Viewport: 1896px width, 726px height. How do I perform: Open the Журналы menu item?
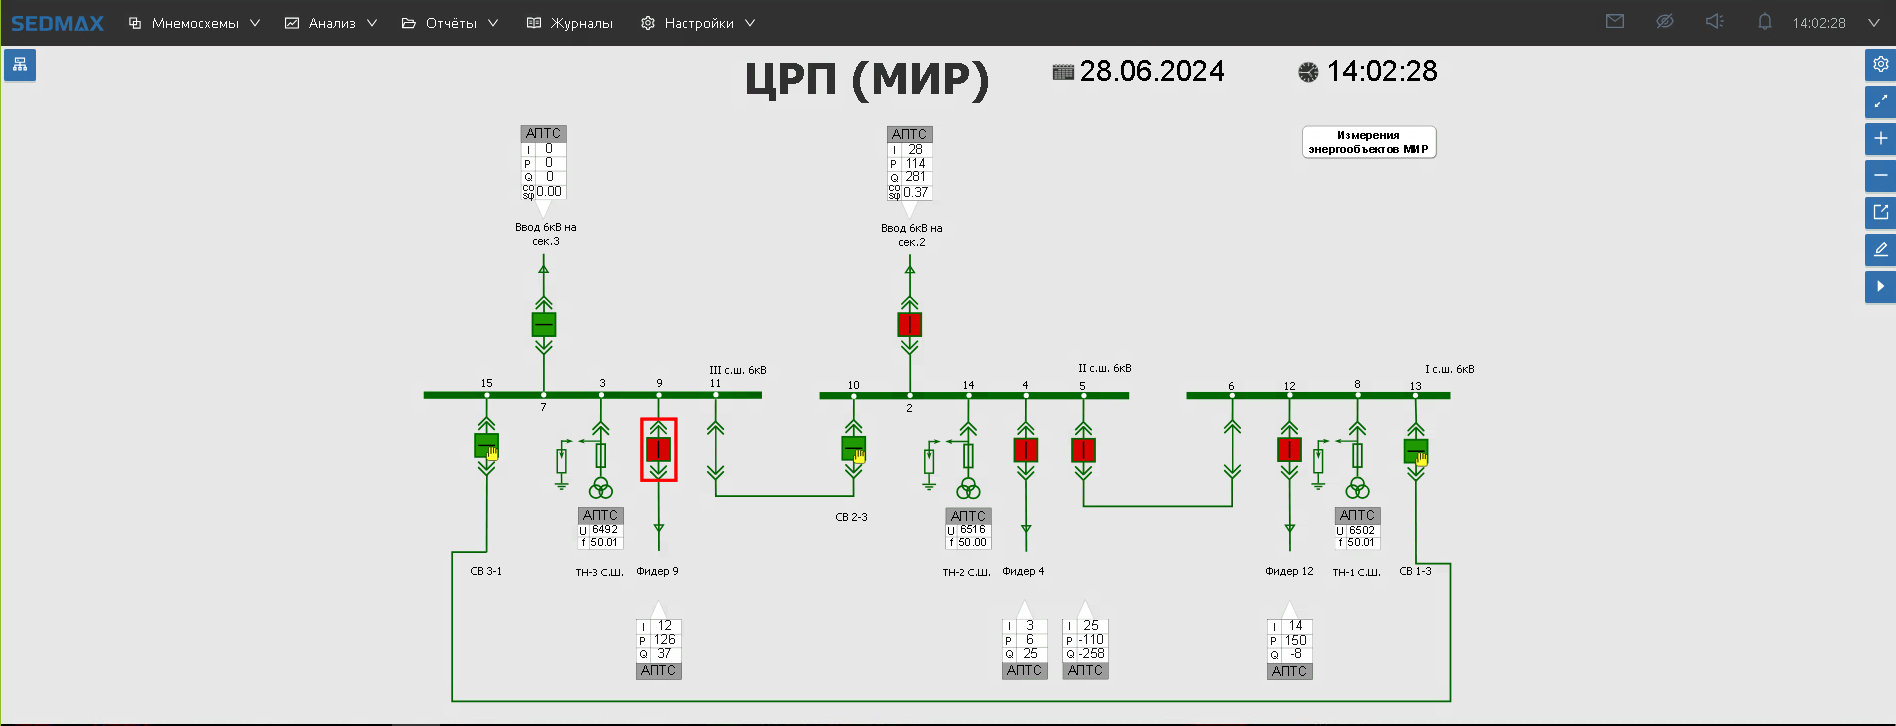pyautogui.click(x=570, y=23)
